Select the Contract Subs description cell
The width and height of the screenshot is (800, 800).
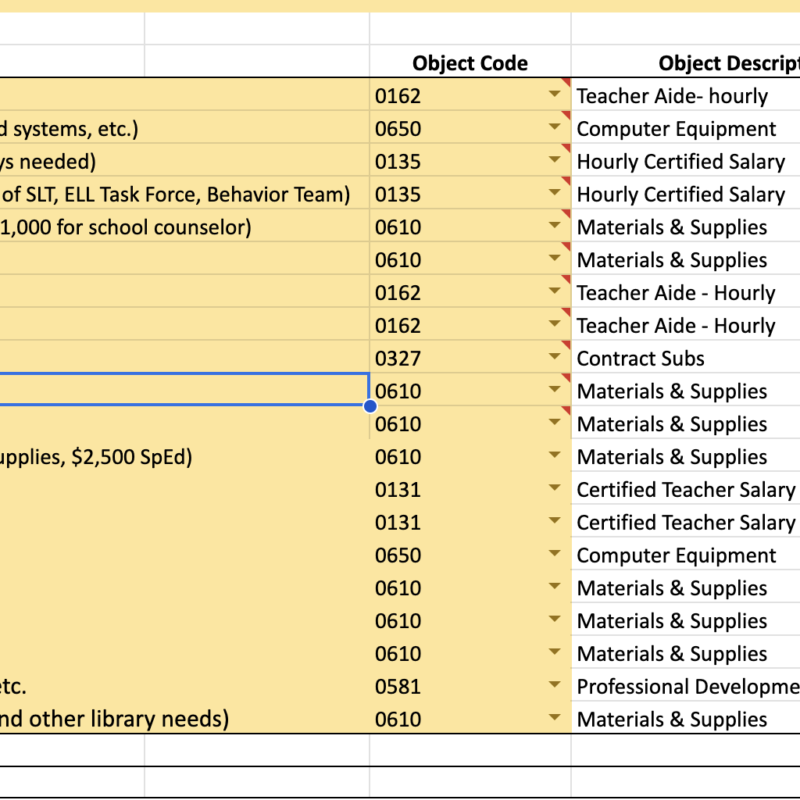[686, 357]
